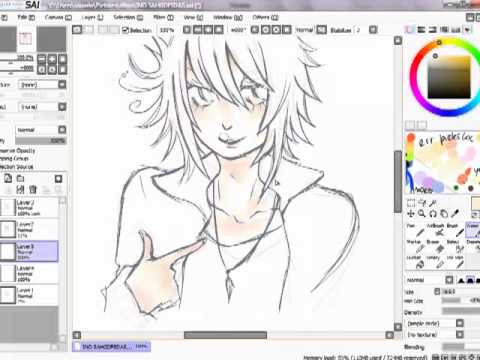Click the navigator zoom-in plus button
480x360 pixels.
(x=52, y=59)
